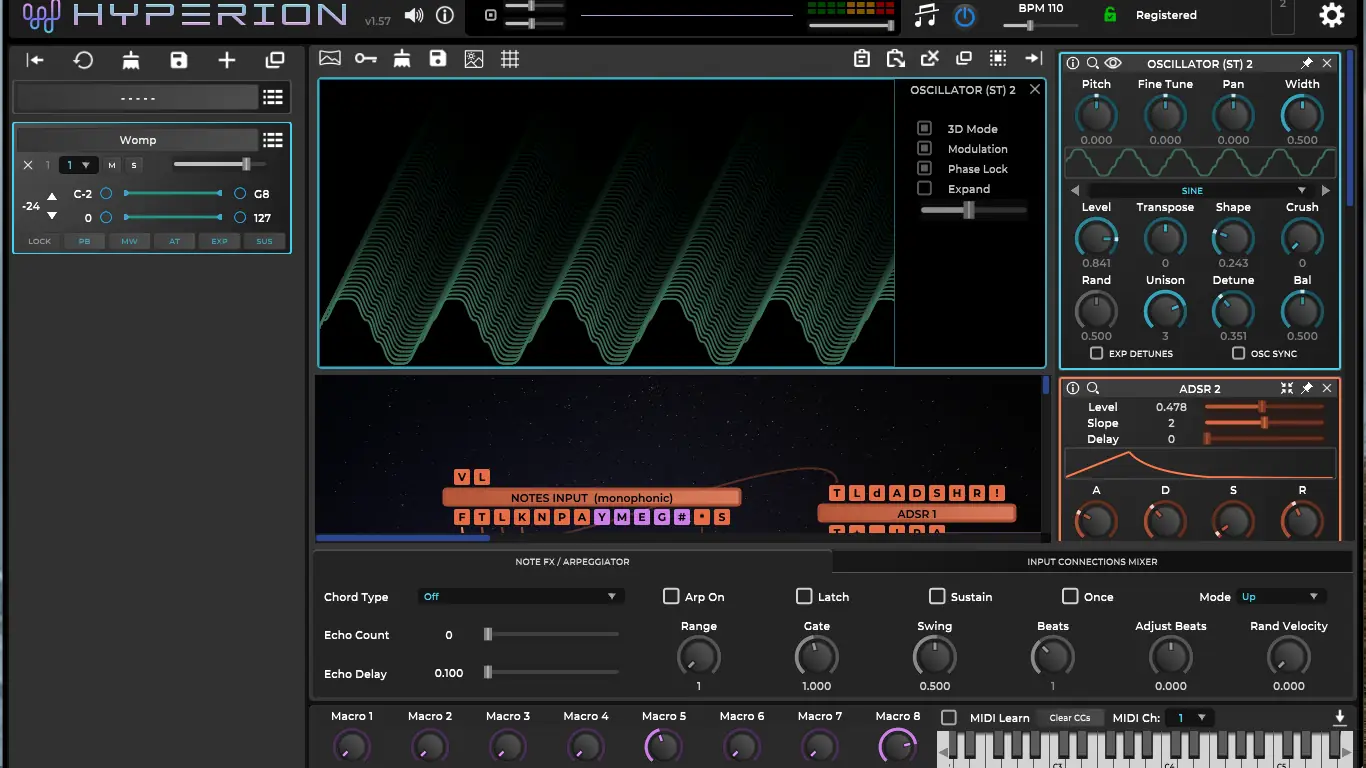Screen dimensions: 1366x768
Task: Click the blue power button icon
Action: pyautogui.click(x=964, y=16)
